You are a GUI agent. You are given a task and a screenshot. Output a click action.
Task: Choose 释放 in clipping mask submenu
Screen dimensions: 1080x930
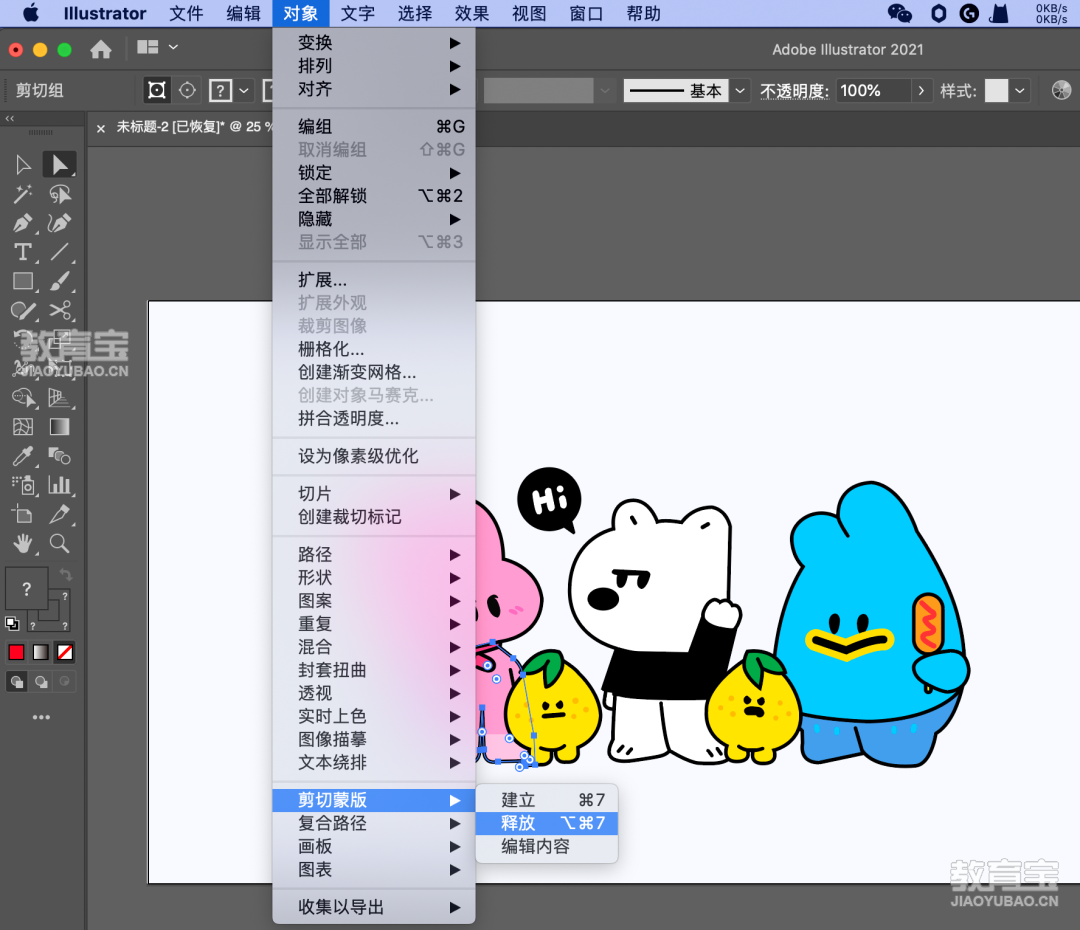[x=547, y=823]
